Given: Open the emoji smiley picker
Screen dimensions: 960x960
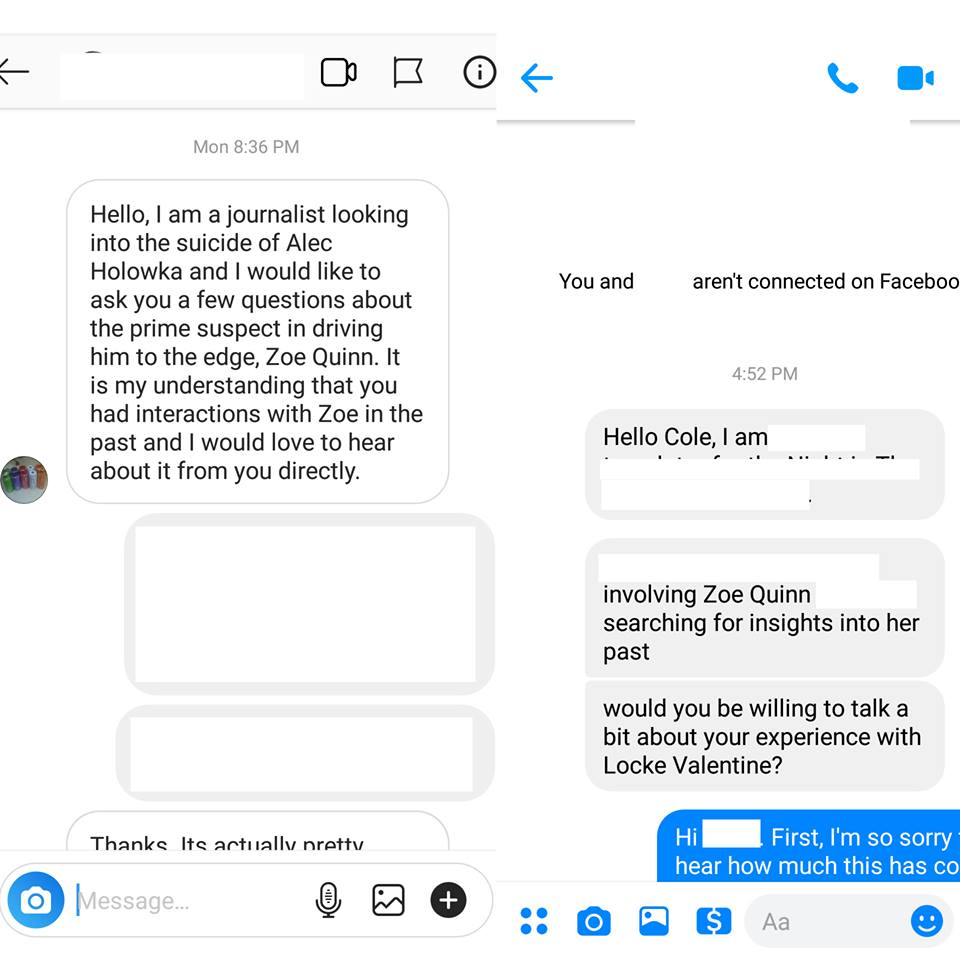Looking at the screenshot, I should pyautogui.click(x=927, y=921).
